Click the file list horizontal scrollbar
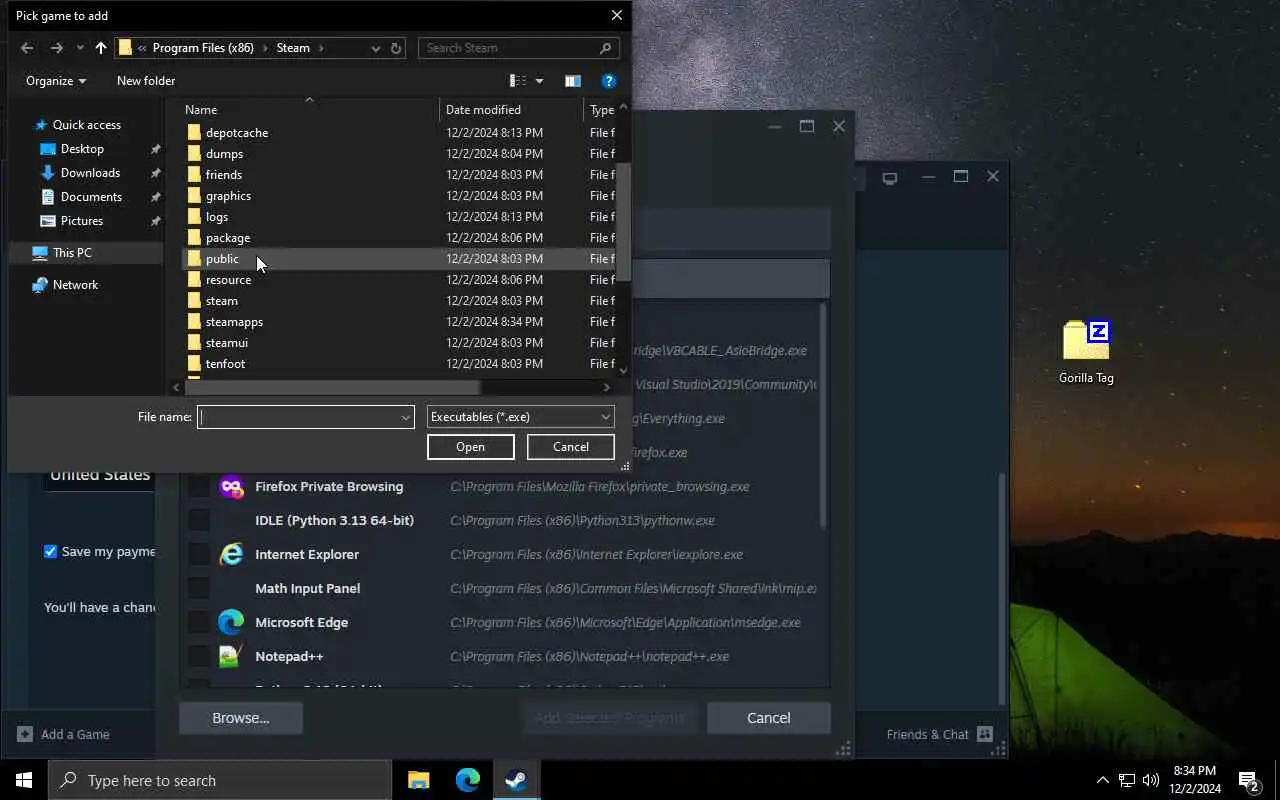Viewport: 1280px width, 800px height. pyautogui.click(x=333, y=387)
